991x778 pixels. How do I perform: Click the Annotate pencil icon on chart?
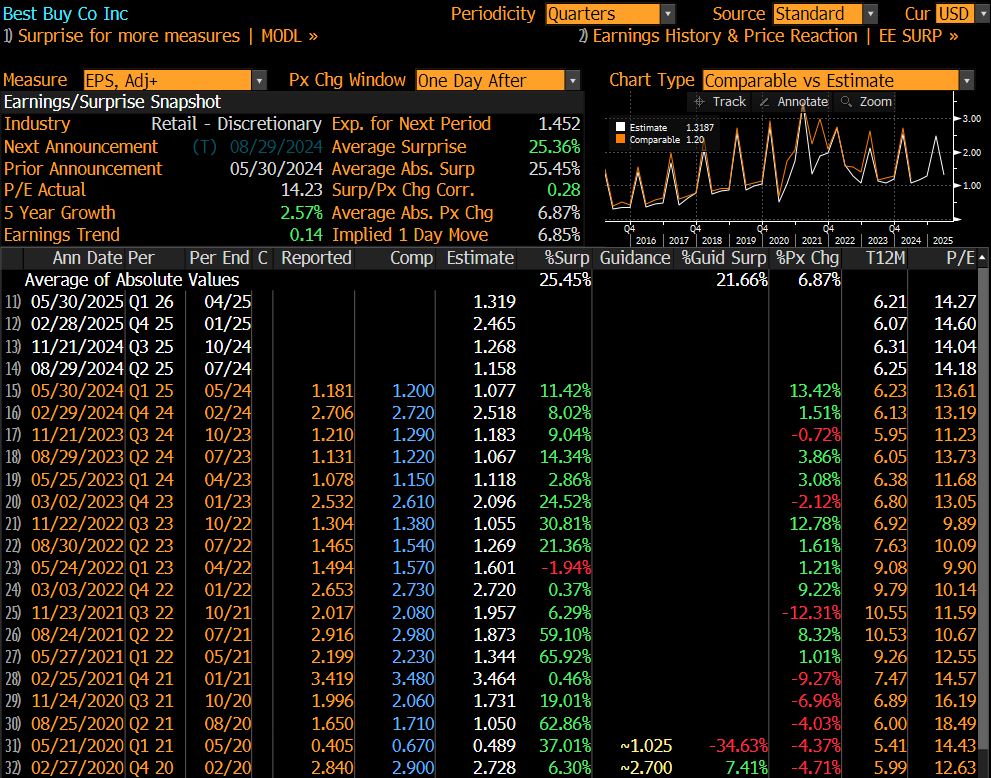pyautogui.click(x=764, y=102)
